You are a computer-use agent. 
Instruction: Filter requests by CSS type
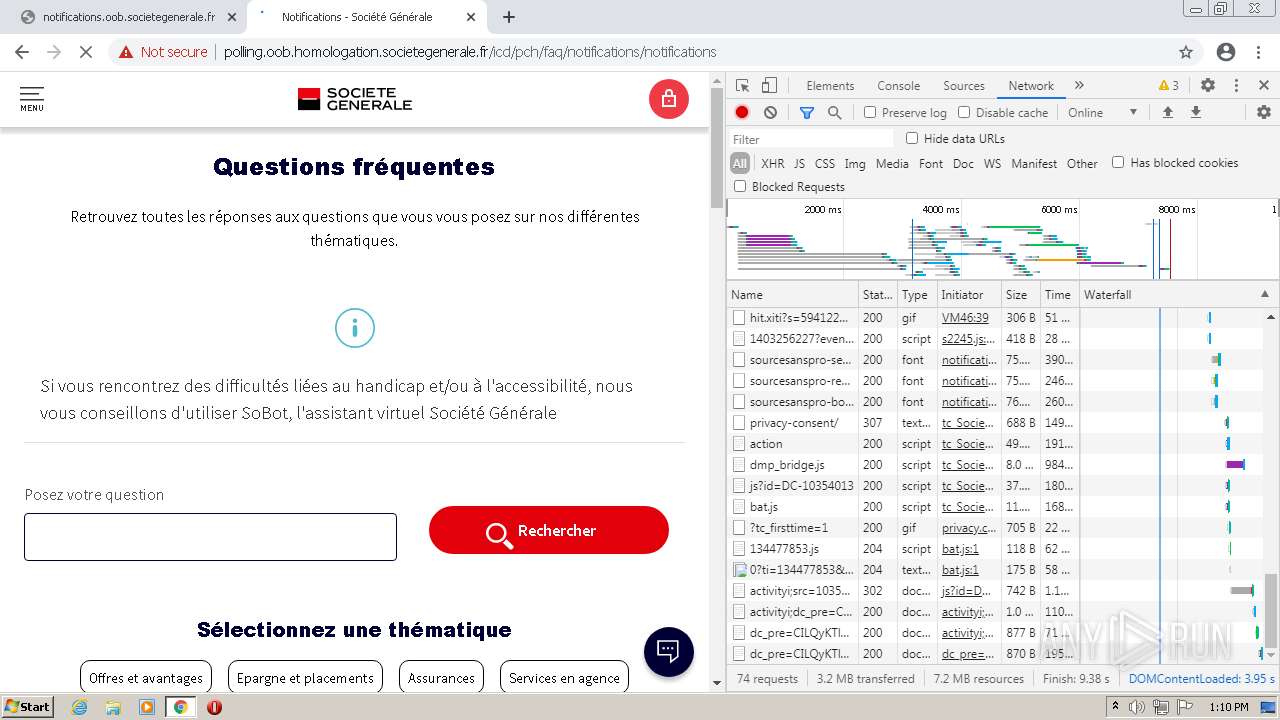coord(825,163)
